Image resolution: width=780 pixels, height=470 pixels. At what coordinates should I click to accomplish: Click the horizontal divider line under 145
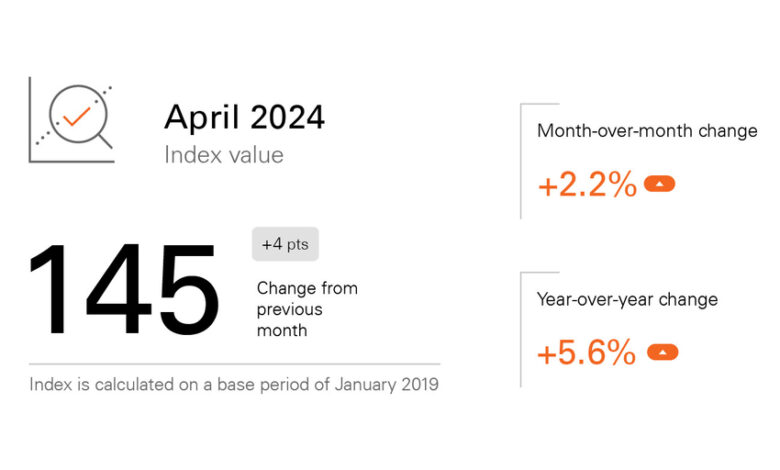pyautogui.click(x=234, y=364)
